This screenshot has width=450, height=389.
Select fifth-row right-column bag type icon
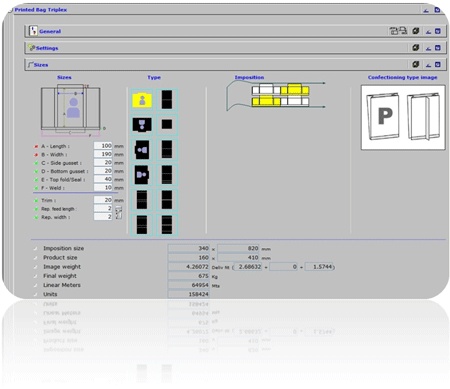[167, 200]
